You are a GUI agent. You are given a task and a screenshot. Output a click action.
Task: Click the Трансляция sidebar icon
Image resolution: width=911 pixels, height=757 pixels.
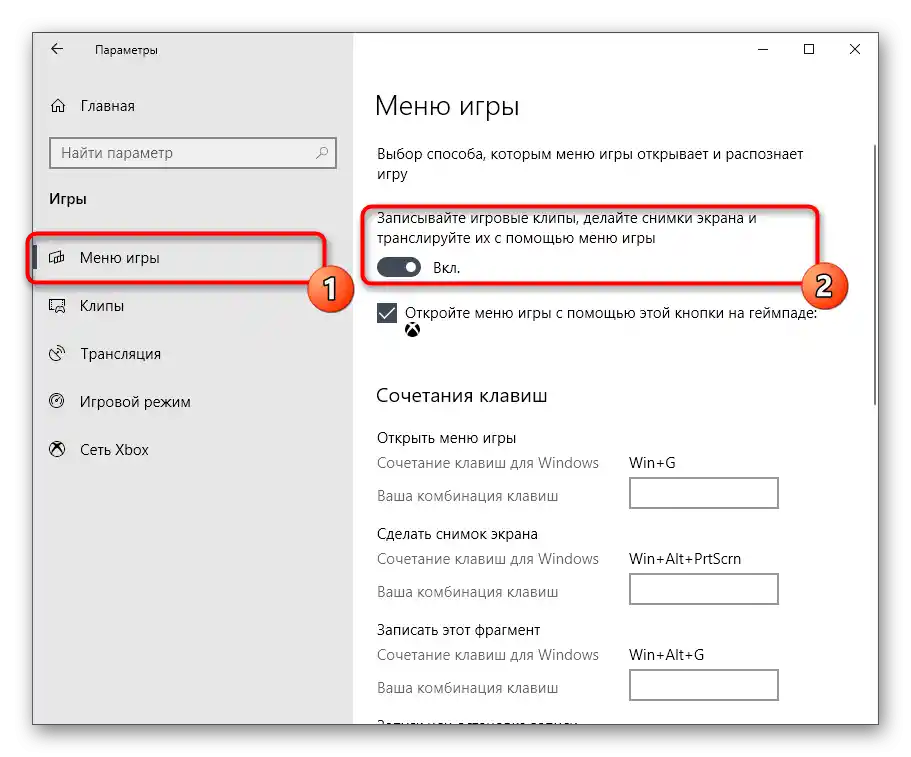point(57,353)
